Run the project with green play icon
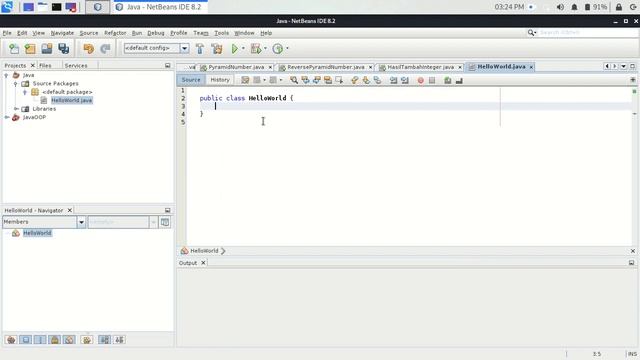This screenshot has width=640, height=360. [234, 49]
